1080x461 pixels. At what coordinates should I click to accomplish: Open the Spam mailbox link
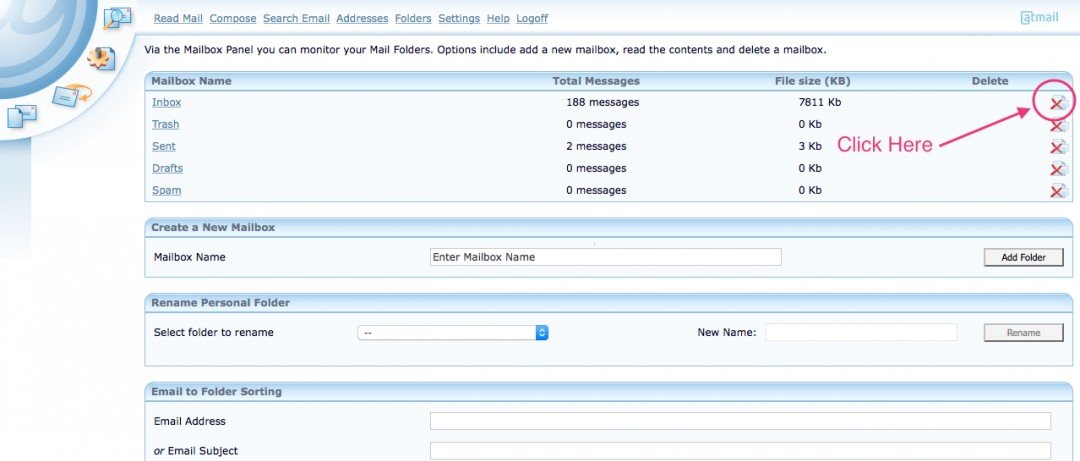pos(167,190)
